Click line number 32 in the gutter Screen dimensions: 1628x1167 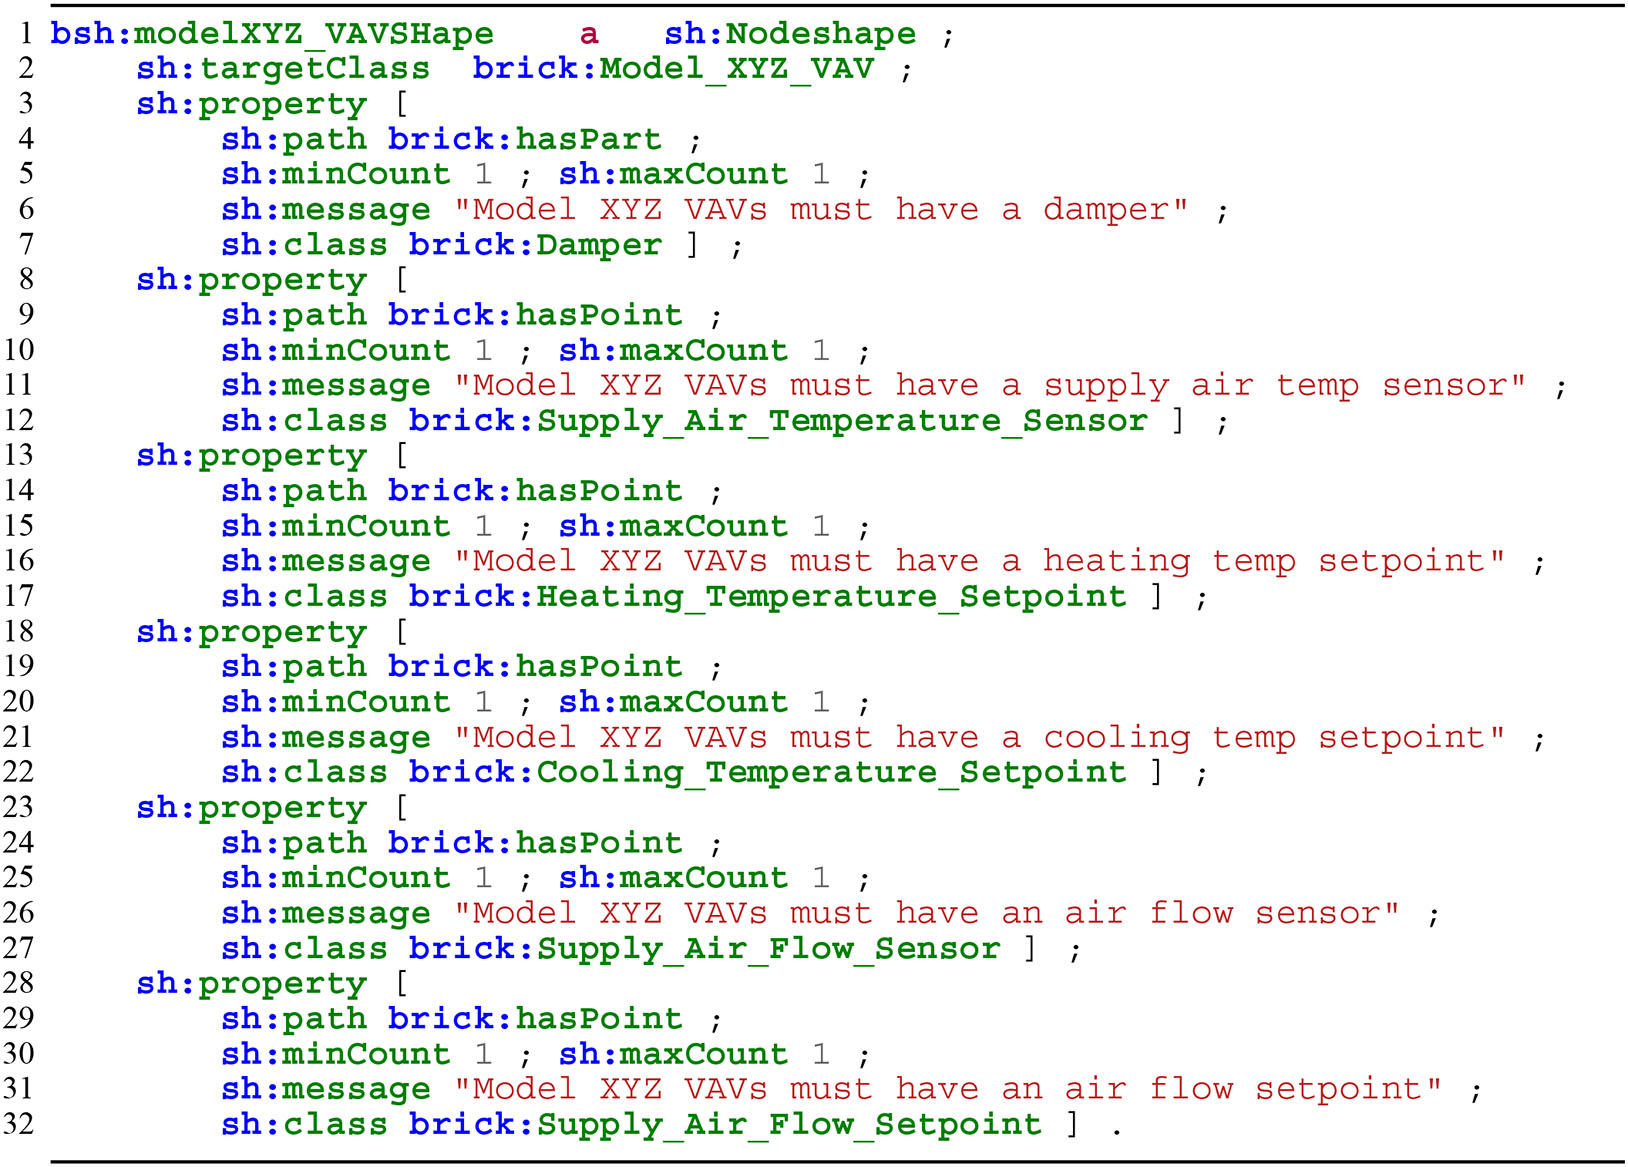pyautogui.click(x=19, y=1125)
